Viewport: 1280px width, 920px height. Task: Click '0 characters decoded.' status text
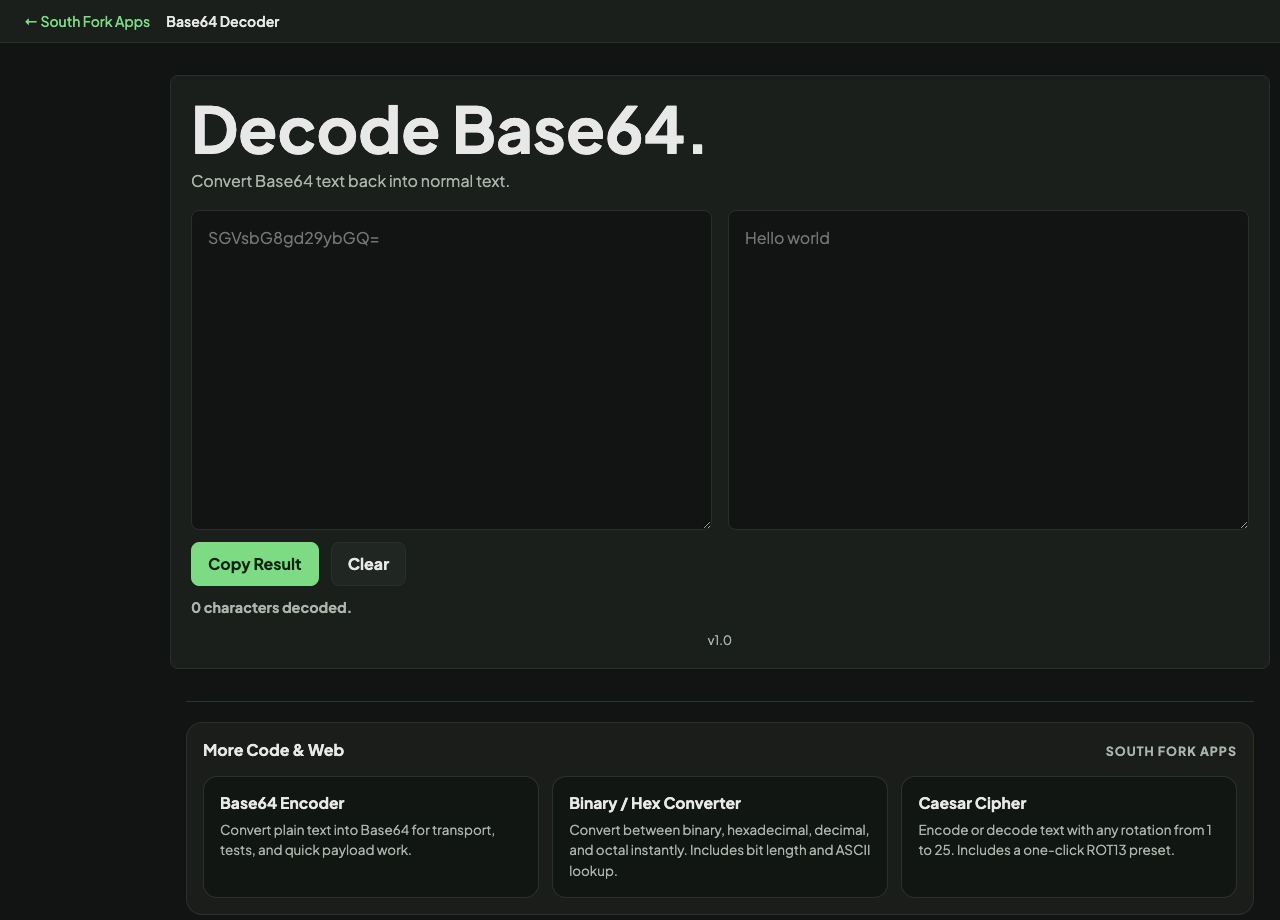pyautogui.click(x=271, y=608)
